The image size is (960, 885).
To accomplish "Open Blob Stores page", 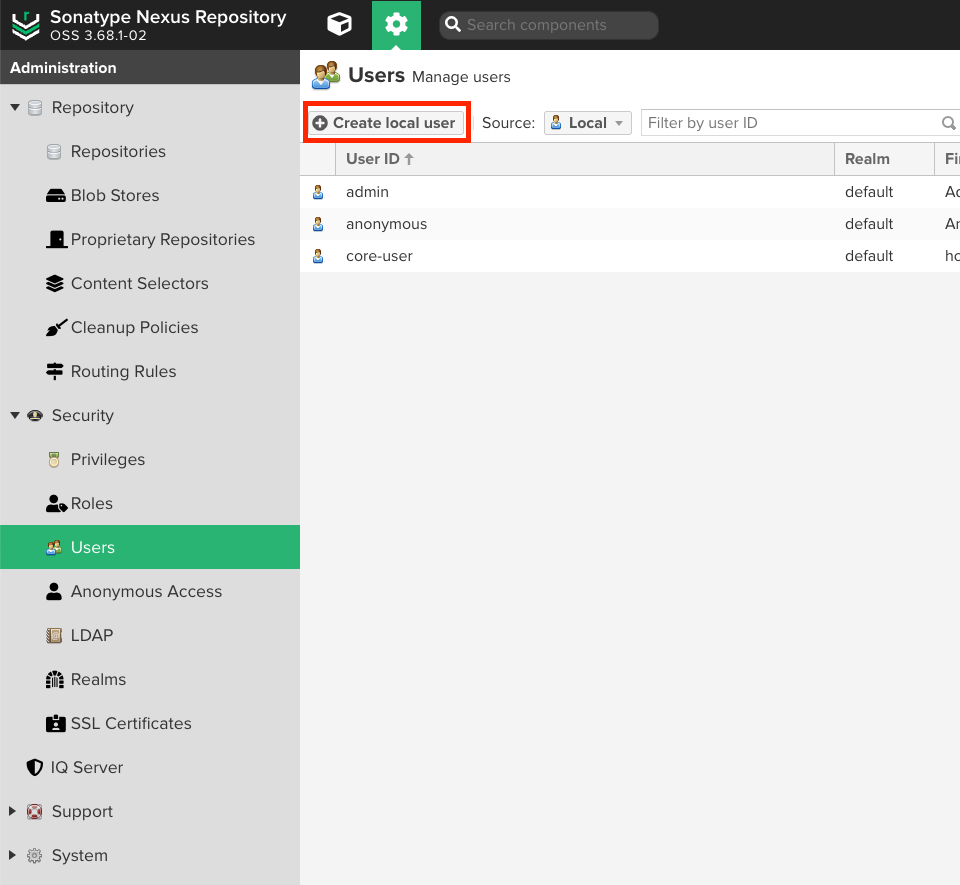I will (x=115, y=196).
